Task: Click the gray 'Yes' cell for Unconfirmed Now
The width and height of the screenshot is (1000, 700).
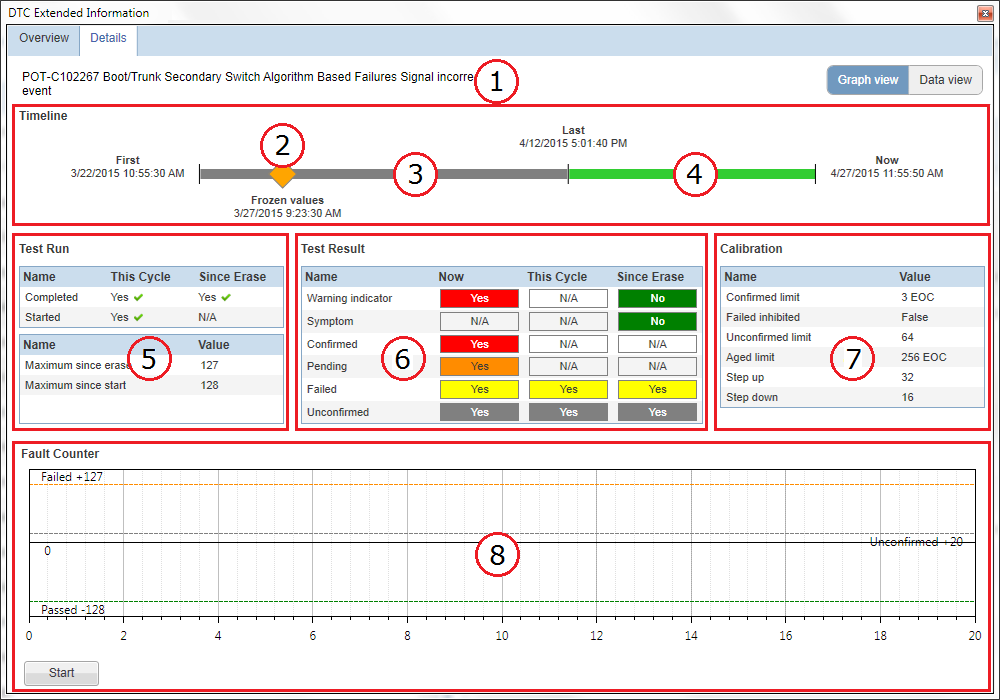Action: 479,412
